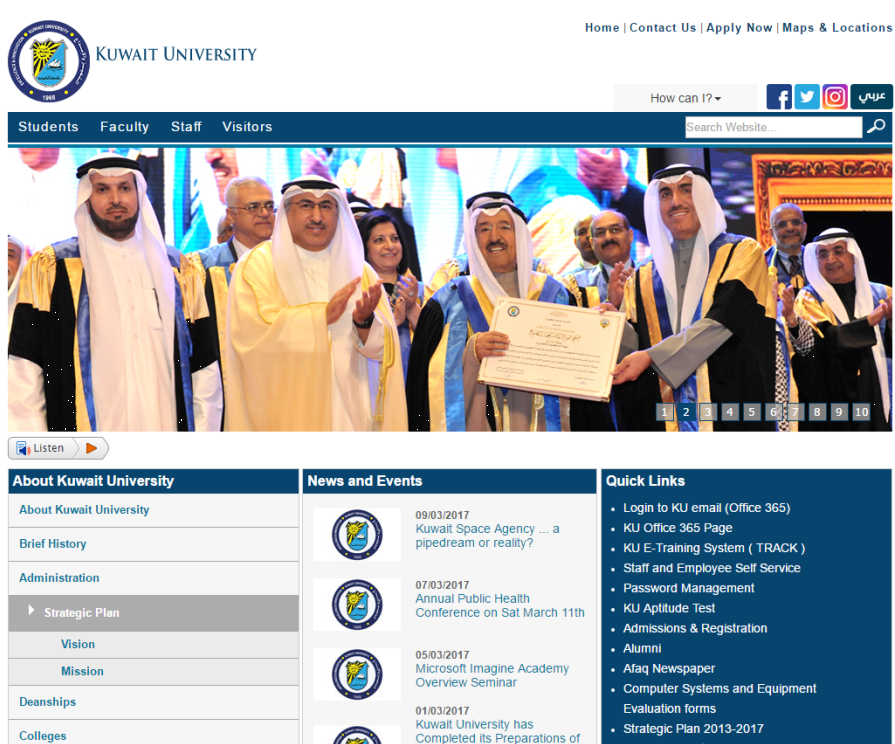This screenshot has height=744, width=895.
Task: Click the main banner slideshow photo
Action: pyautogui.click(x=450, y=289)
